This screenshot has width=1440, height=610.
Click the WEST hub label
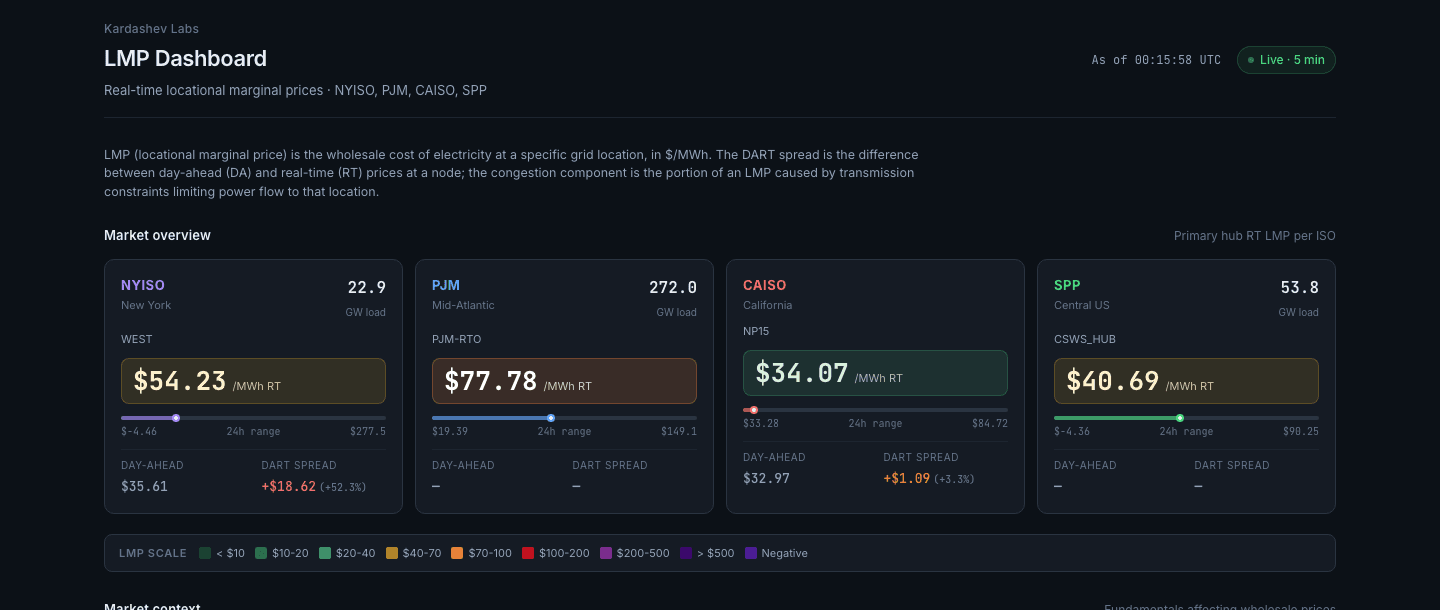coord(137,339)
